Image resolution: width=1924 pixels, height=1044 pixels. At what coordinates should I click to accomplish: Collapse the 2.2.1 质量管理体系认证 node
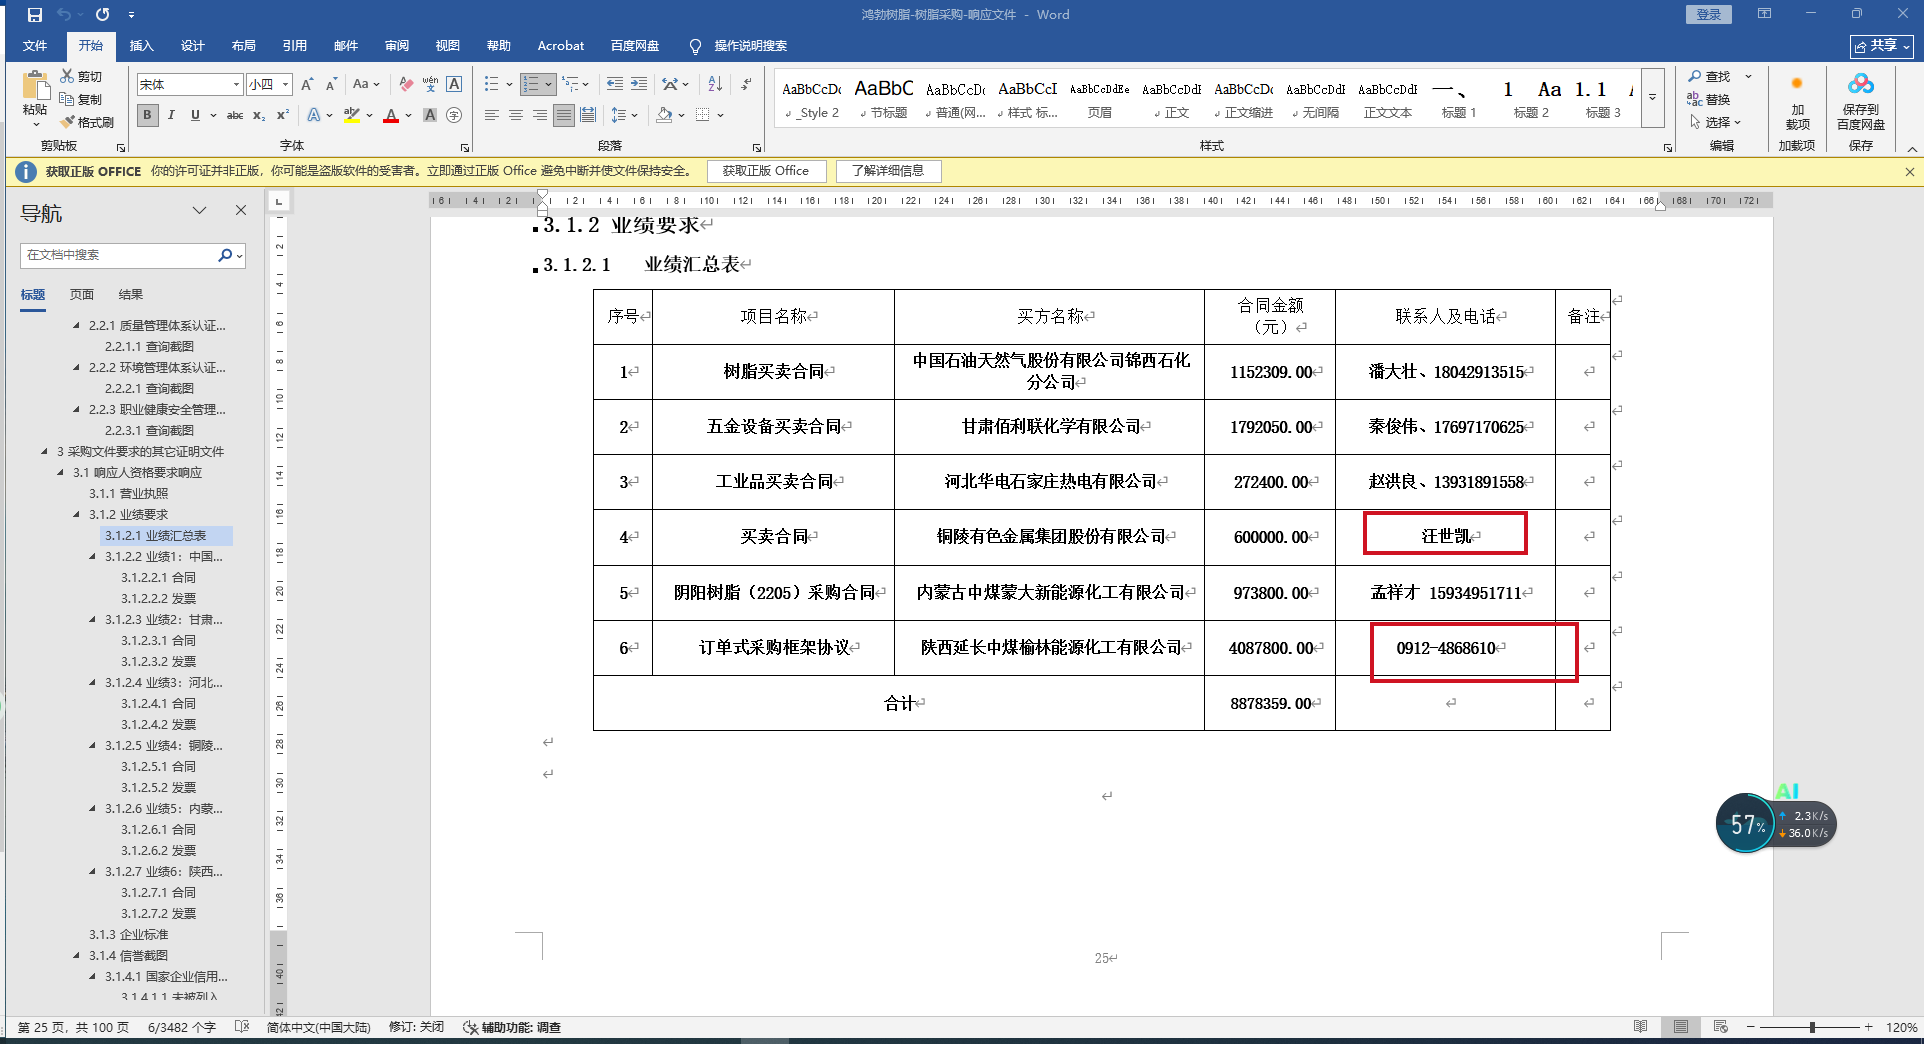[x=77, y=325]
